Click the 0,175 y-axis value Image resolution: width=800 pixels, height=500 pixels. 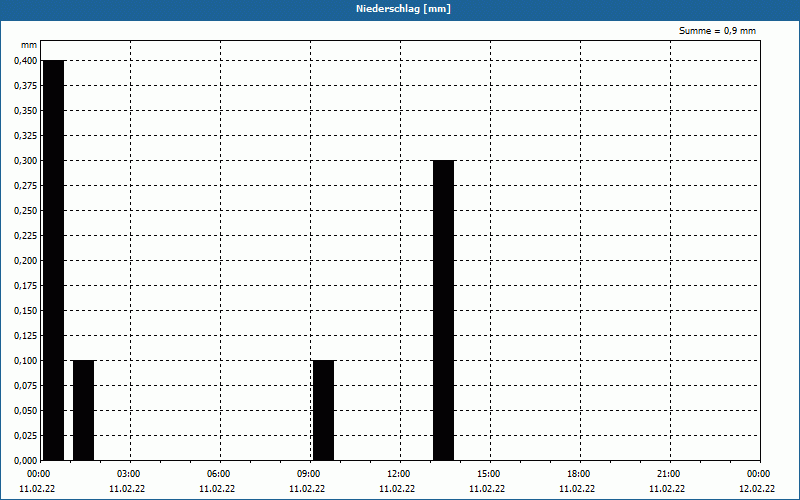[26, 286]
